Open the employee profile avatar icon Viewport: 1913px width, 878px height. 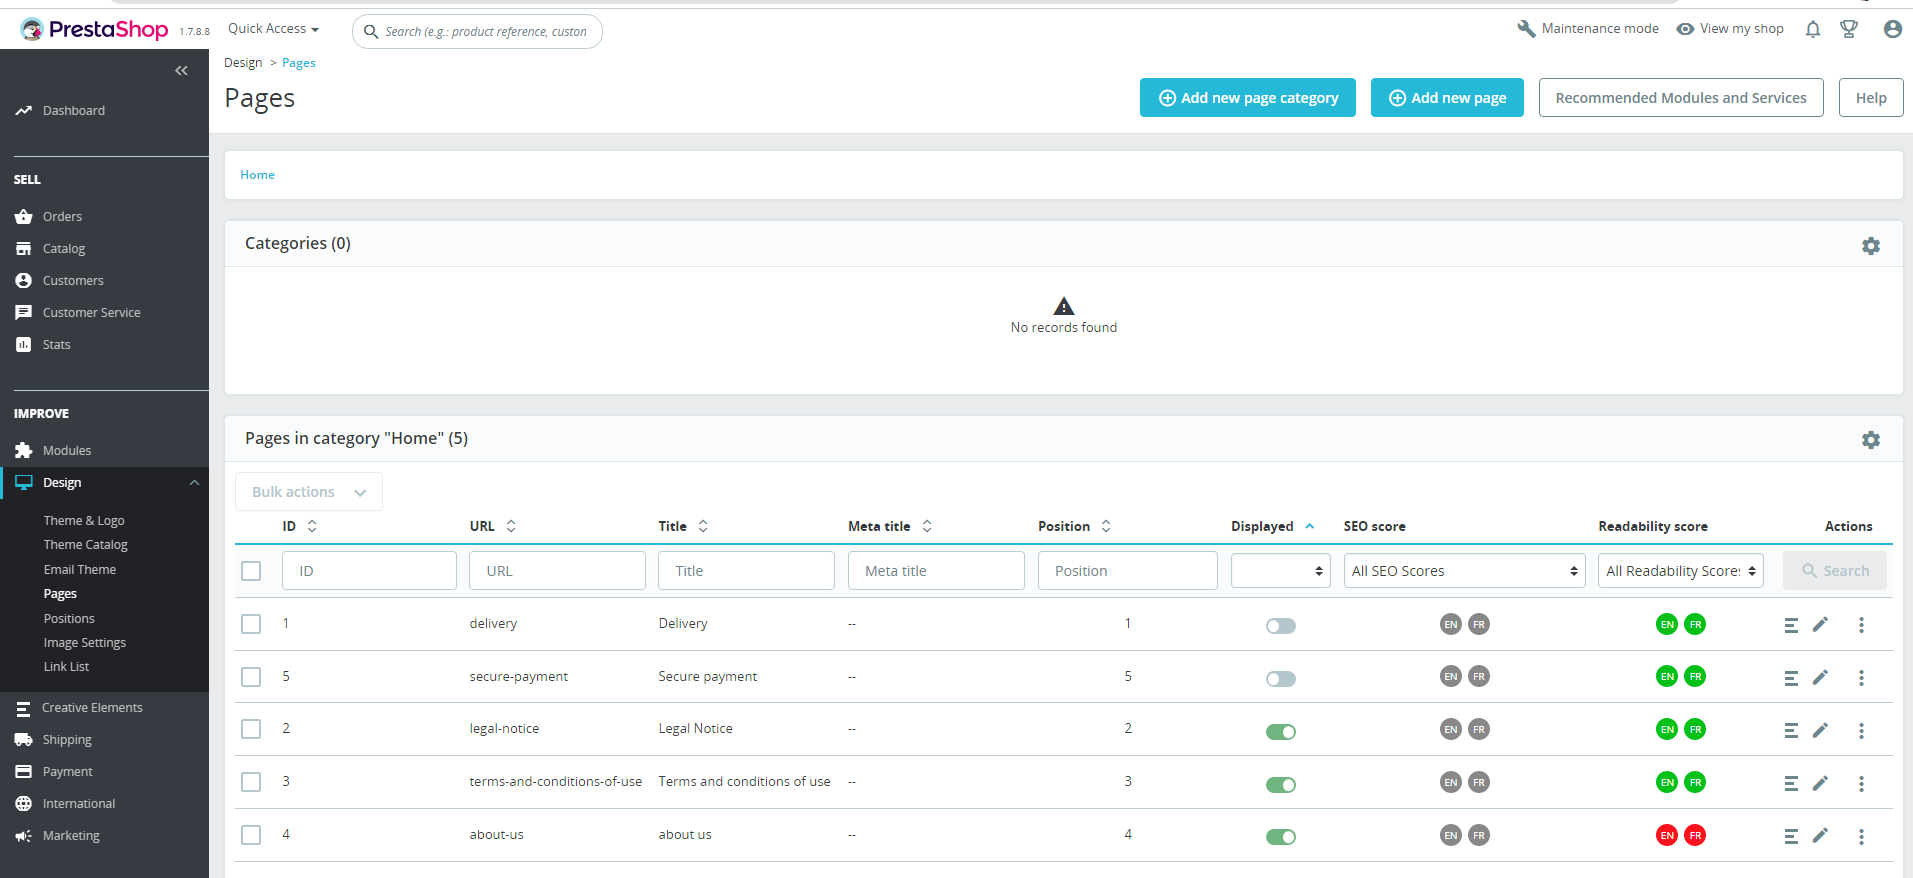[1892, 29]
